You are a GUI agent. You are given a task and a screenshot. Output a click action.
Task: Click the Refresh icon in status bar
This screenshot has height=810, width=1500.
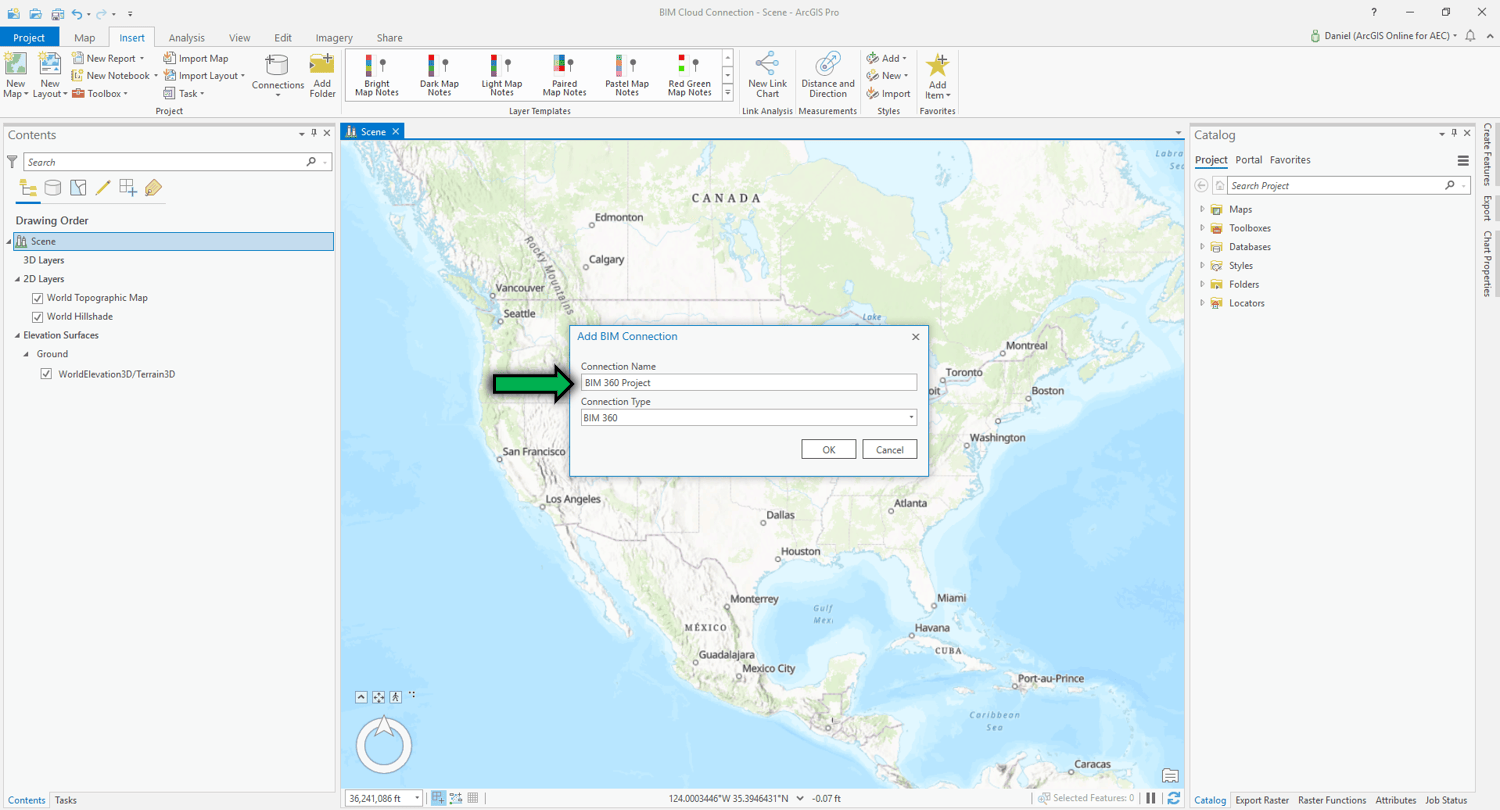pos(1174,798)
